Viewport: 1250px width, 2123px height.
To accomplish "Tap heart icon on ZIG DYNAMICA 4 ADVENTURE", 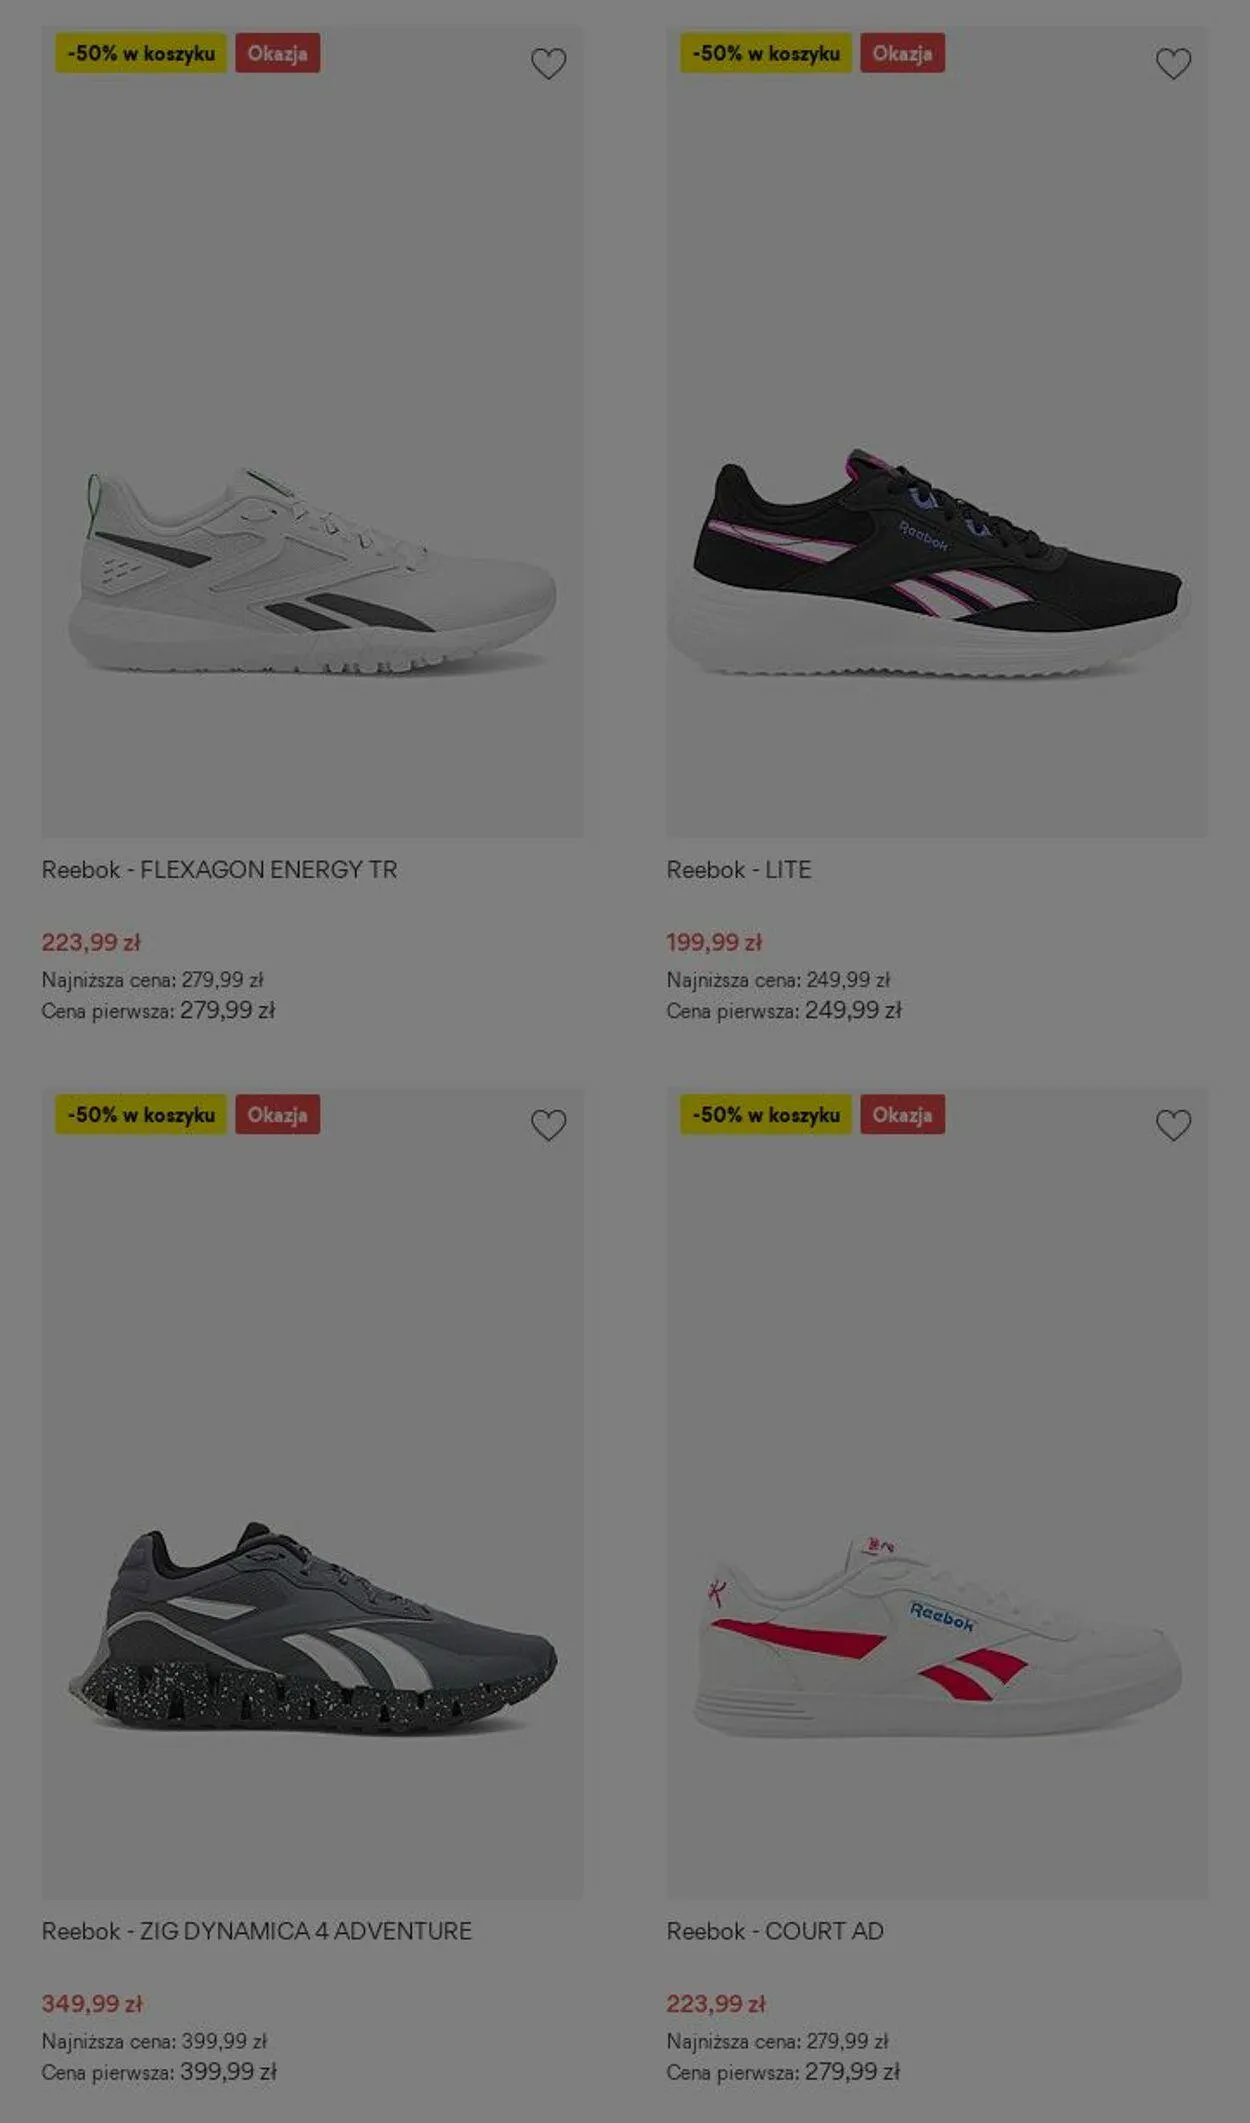I will coord(548,1125).
